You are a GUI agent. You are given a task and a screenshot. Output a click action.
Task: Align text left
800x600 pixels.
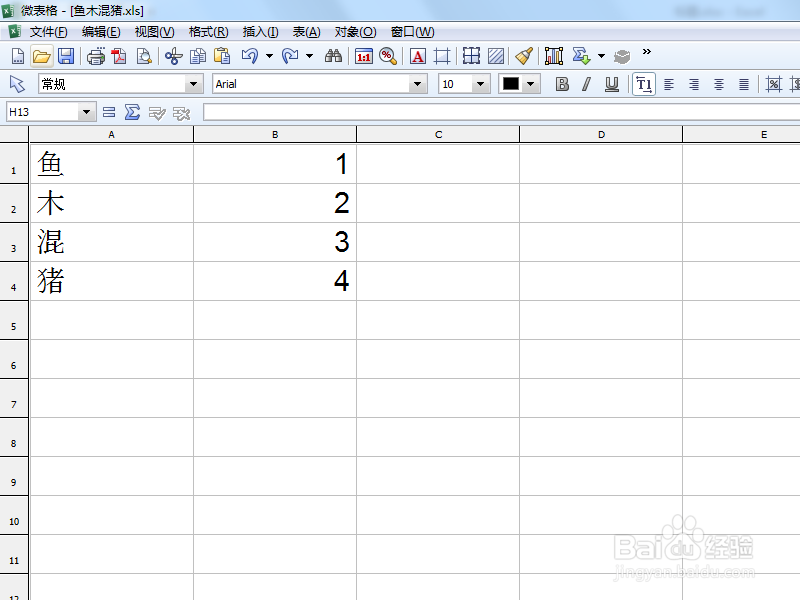(669, 84)
